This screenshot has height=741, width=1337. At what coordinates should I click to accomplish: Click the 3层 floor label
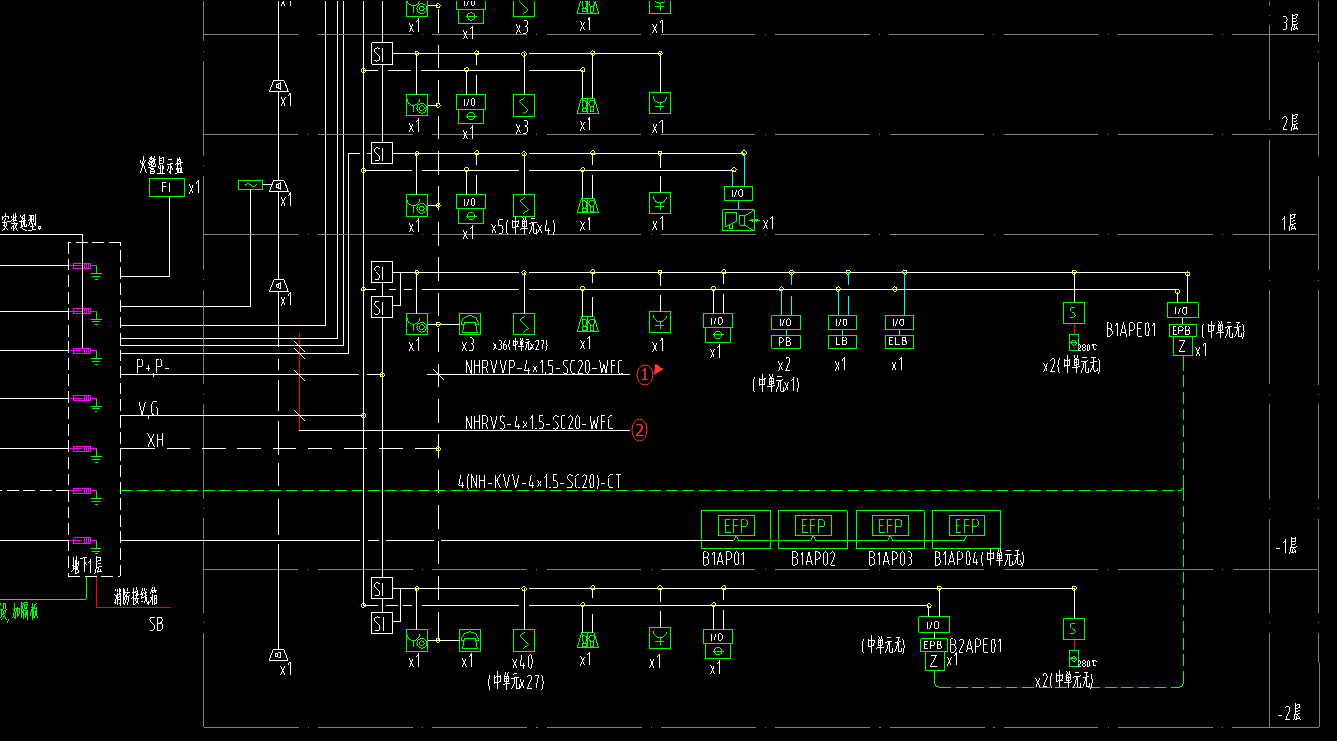click(x=1290, y=22)
